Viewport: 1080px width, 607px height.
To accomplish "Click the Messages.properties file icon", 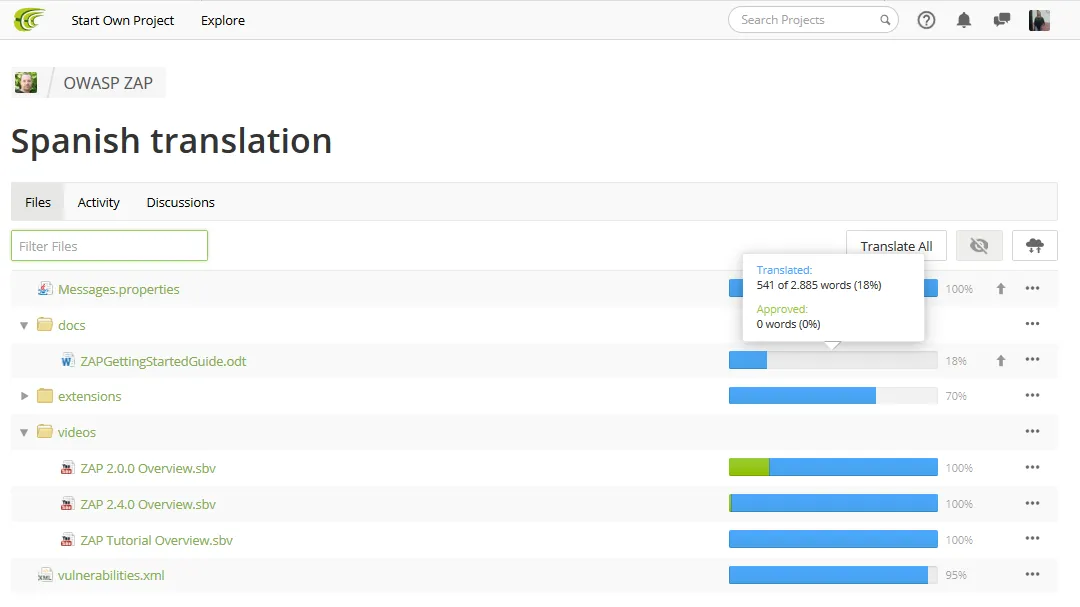I will [x=45, y=289].
